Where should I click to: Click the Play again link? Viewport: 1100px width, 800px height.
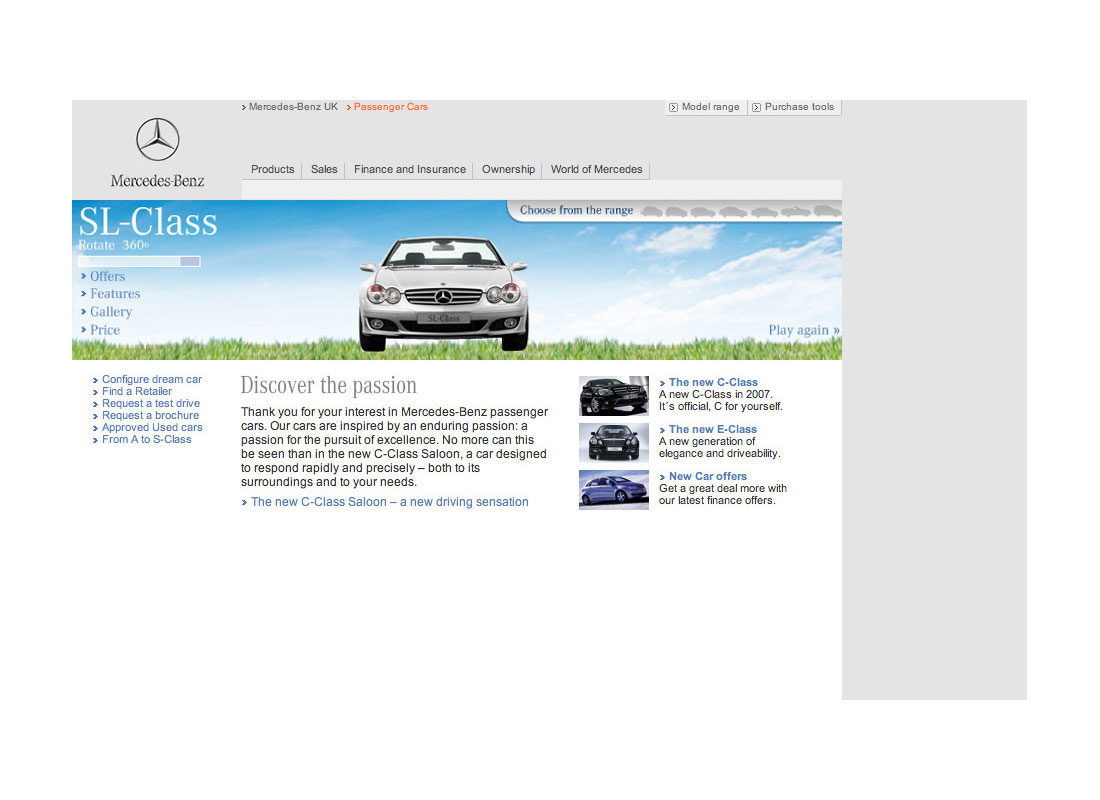coord(803,330)
